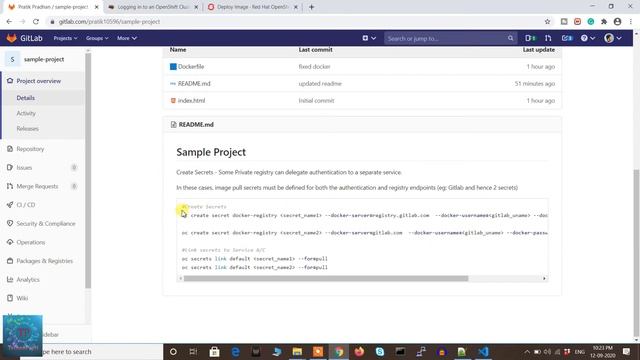Open the sample-project sidebar header
This screenshot has height=360, width=640.
[x=44, y=59]
